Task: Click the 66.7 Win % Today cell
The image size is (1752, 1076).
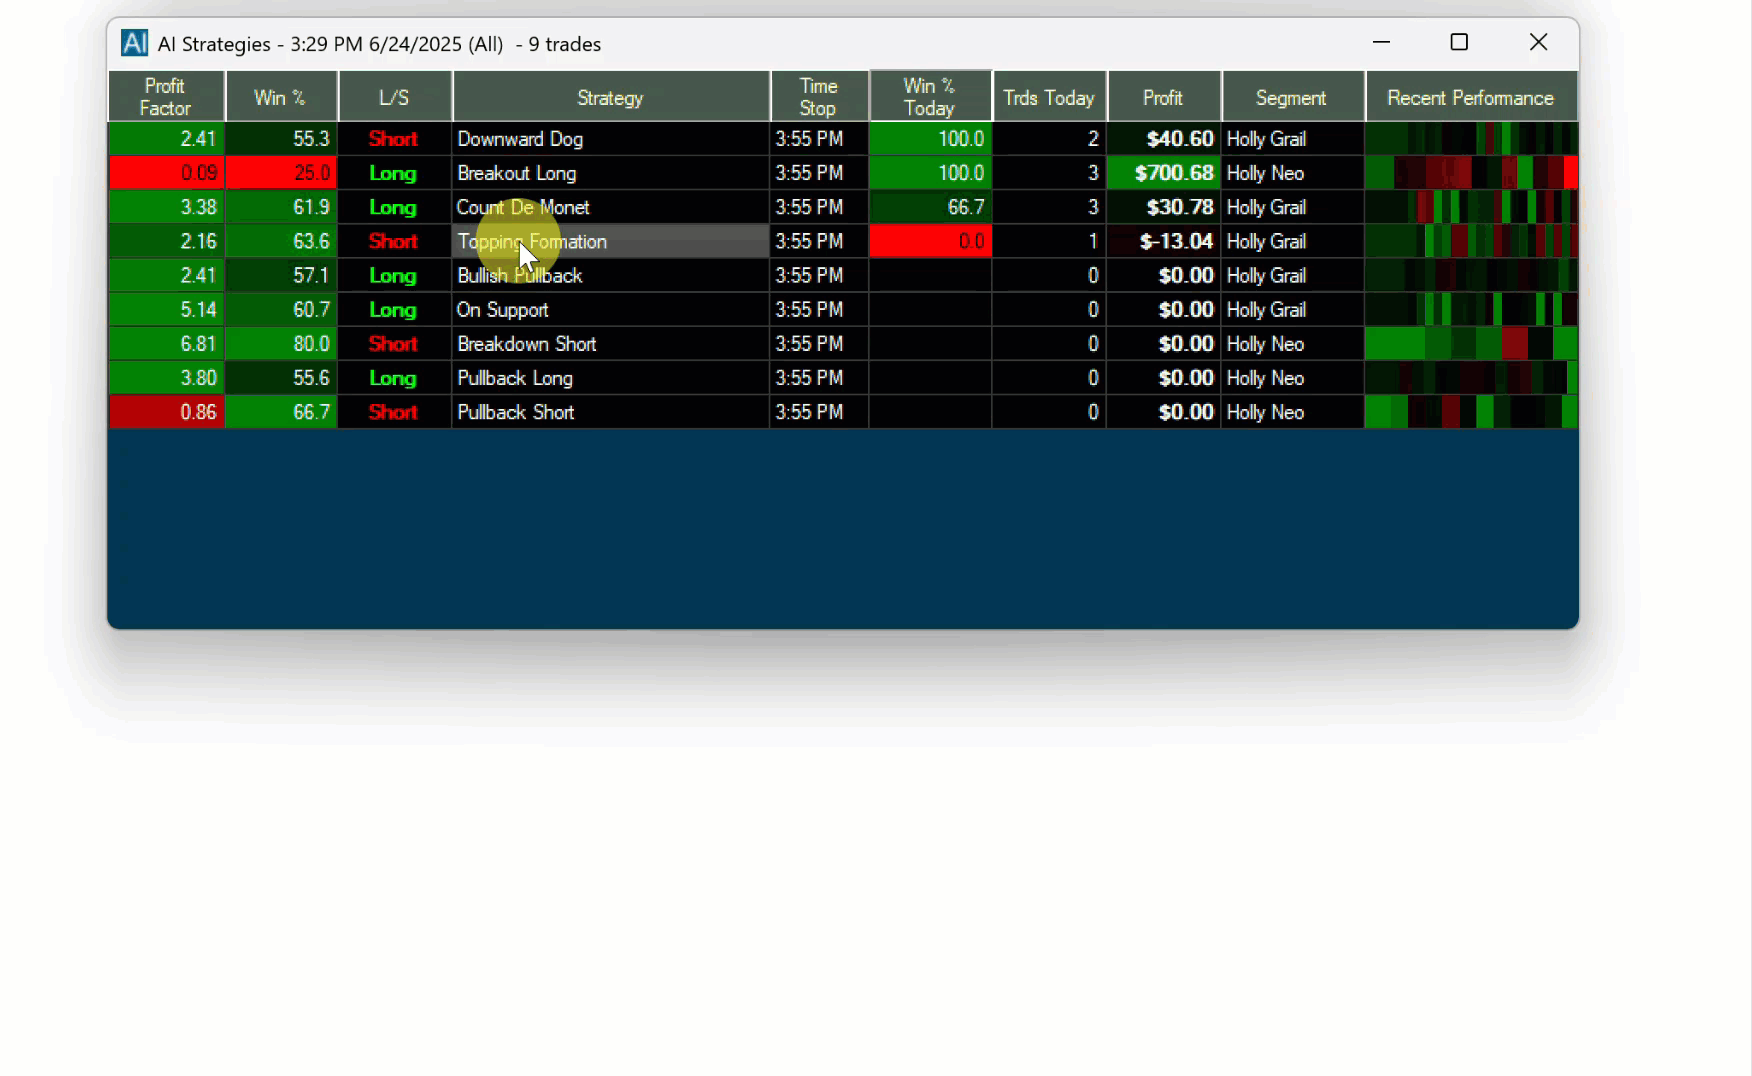Action: click(930, 207)
